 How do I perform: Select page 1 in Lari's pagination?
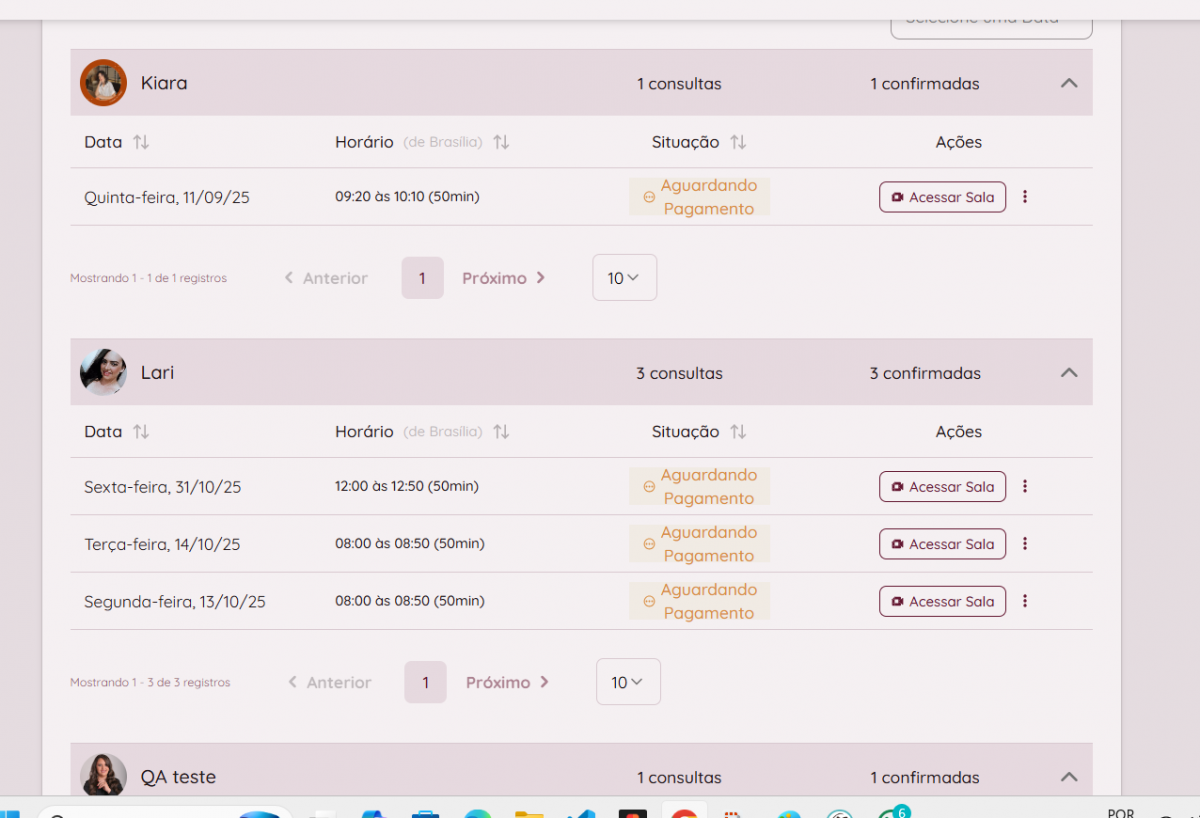(425, 682)
